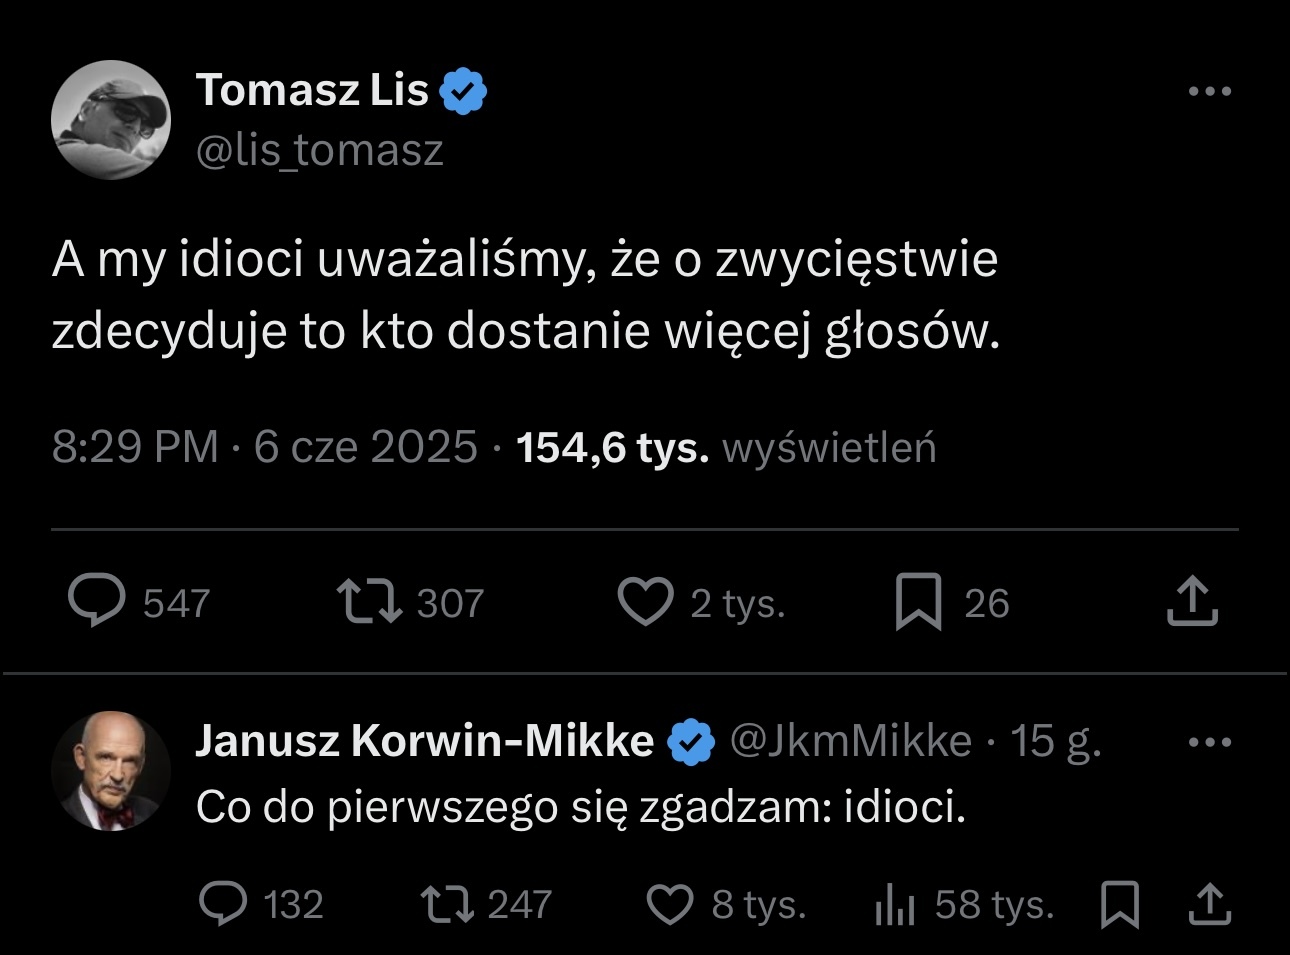The width and height of the screenshot is (1290, 955).
Task: Bookmark the Korwin-Mikke reply
Action: 1119,904
